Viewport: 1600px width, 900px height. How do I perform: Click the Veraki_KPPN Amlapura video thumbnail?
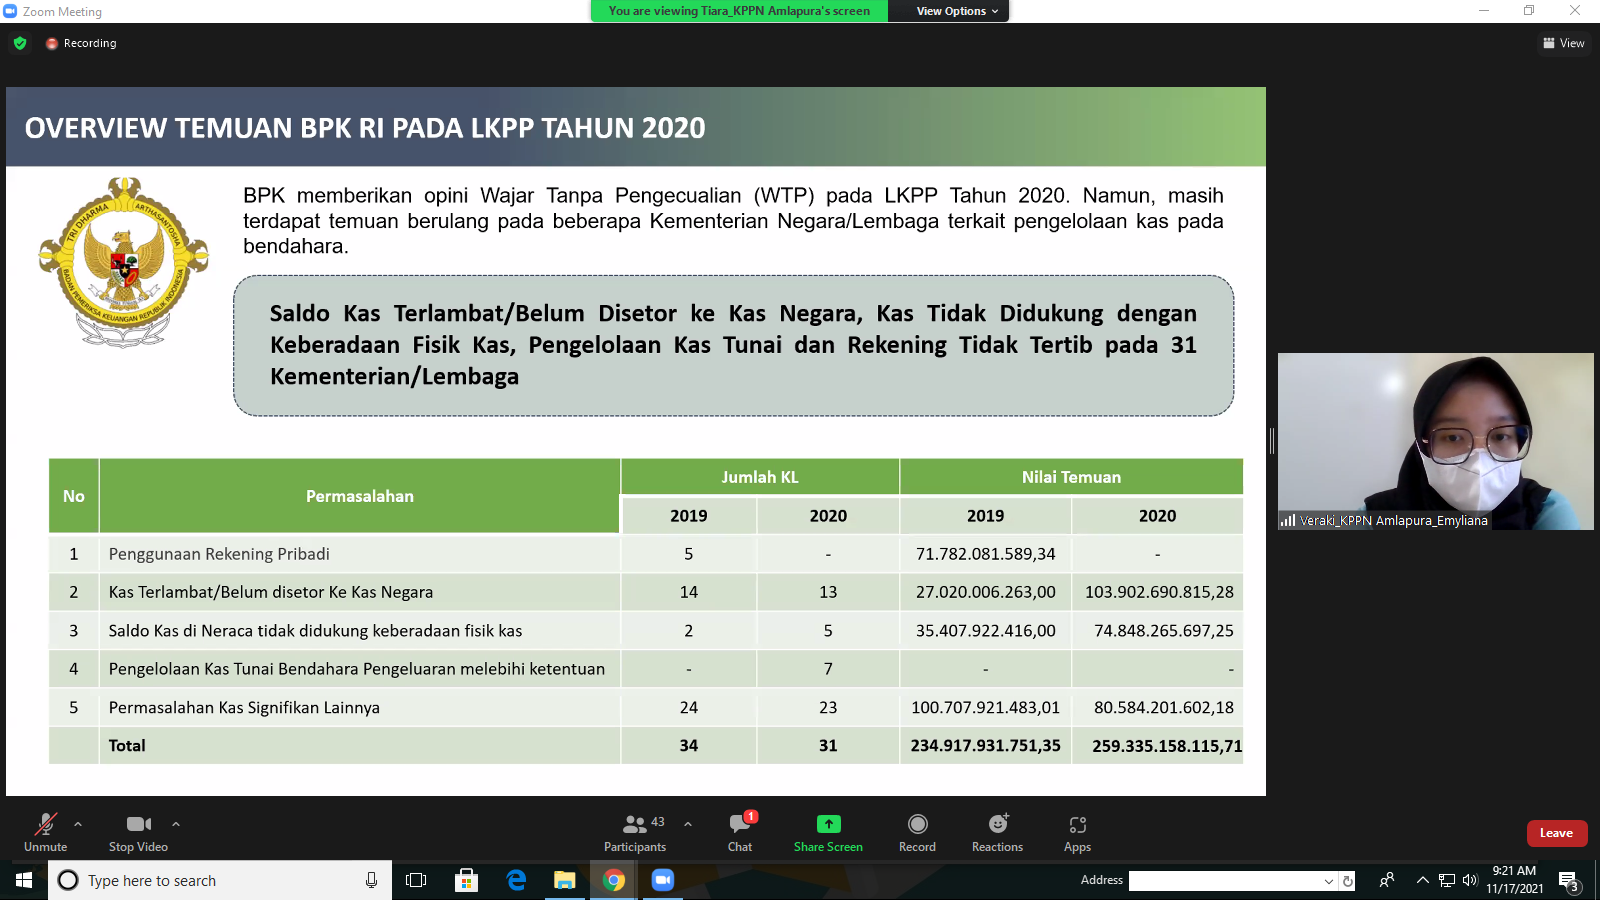click(1435, 441)
